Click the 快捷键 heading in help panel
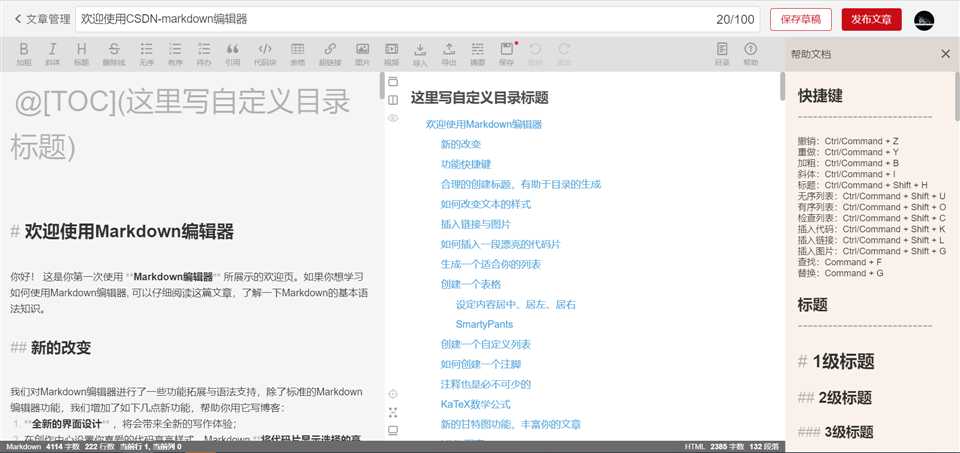960x453 pixels. 820,96
